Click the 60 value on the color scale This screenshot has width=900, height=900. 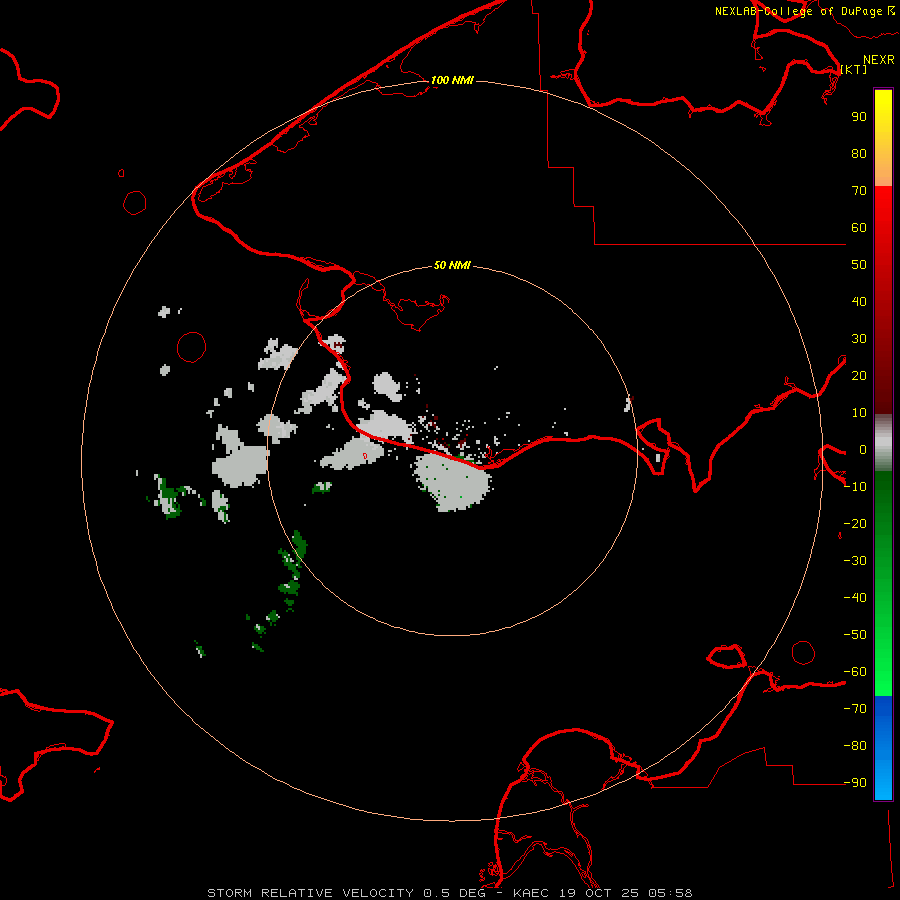(859, 228)
